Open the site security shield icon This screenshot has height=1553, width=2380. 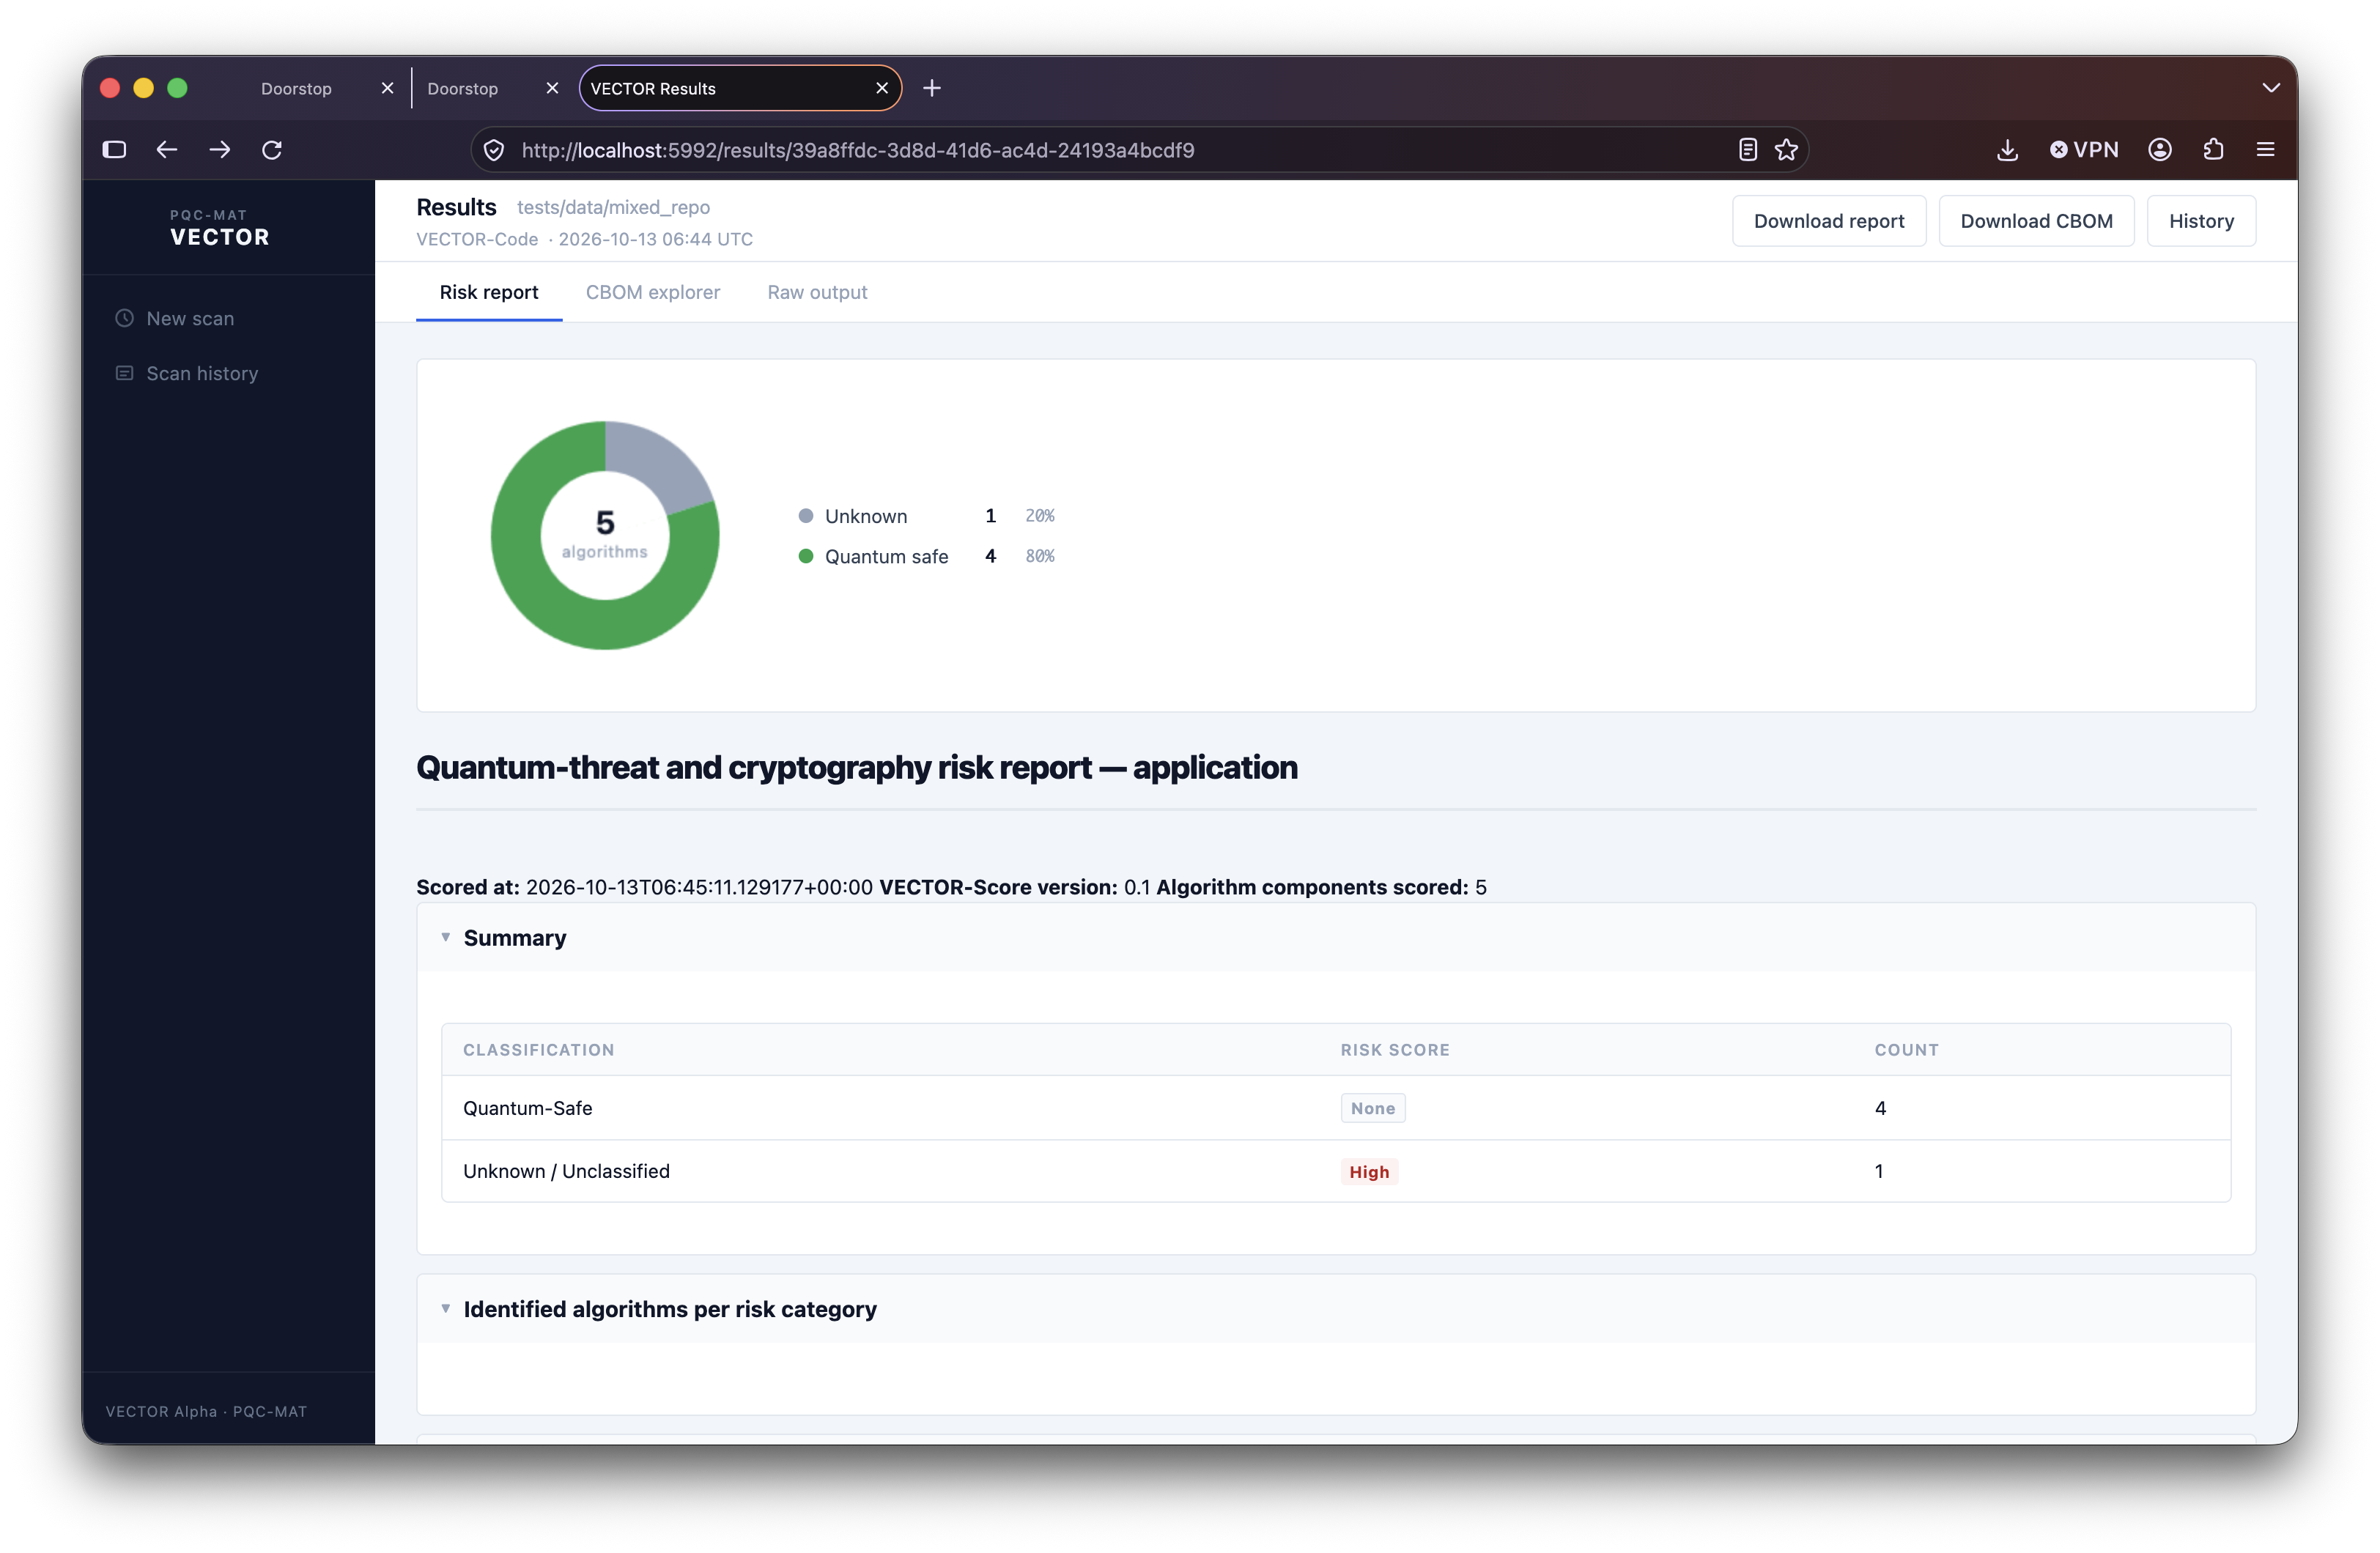click(494, 150)
